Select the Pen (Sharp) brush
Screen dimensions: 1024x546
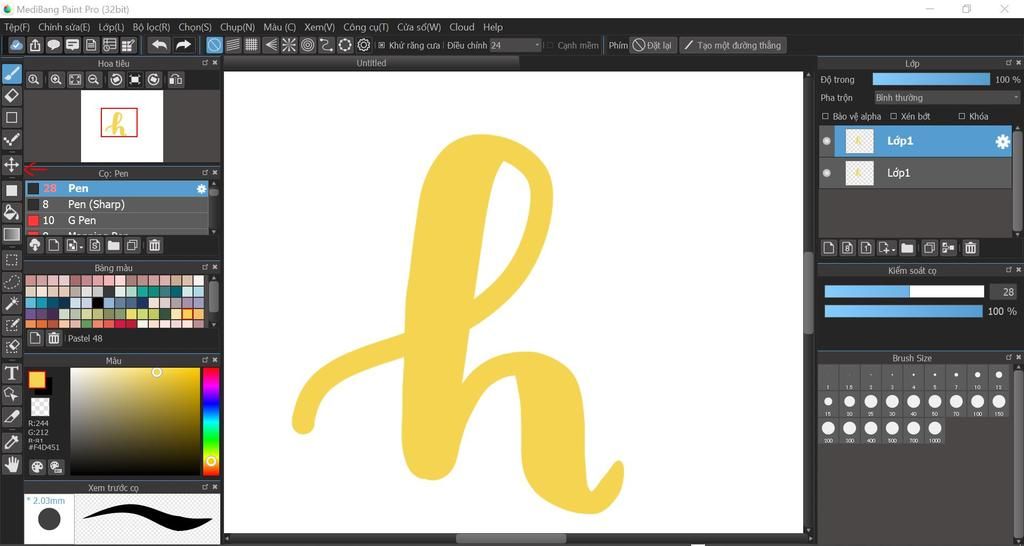[x=117, y=204]
